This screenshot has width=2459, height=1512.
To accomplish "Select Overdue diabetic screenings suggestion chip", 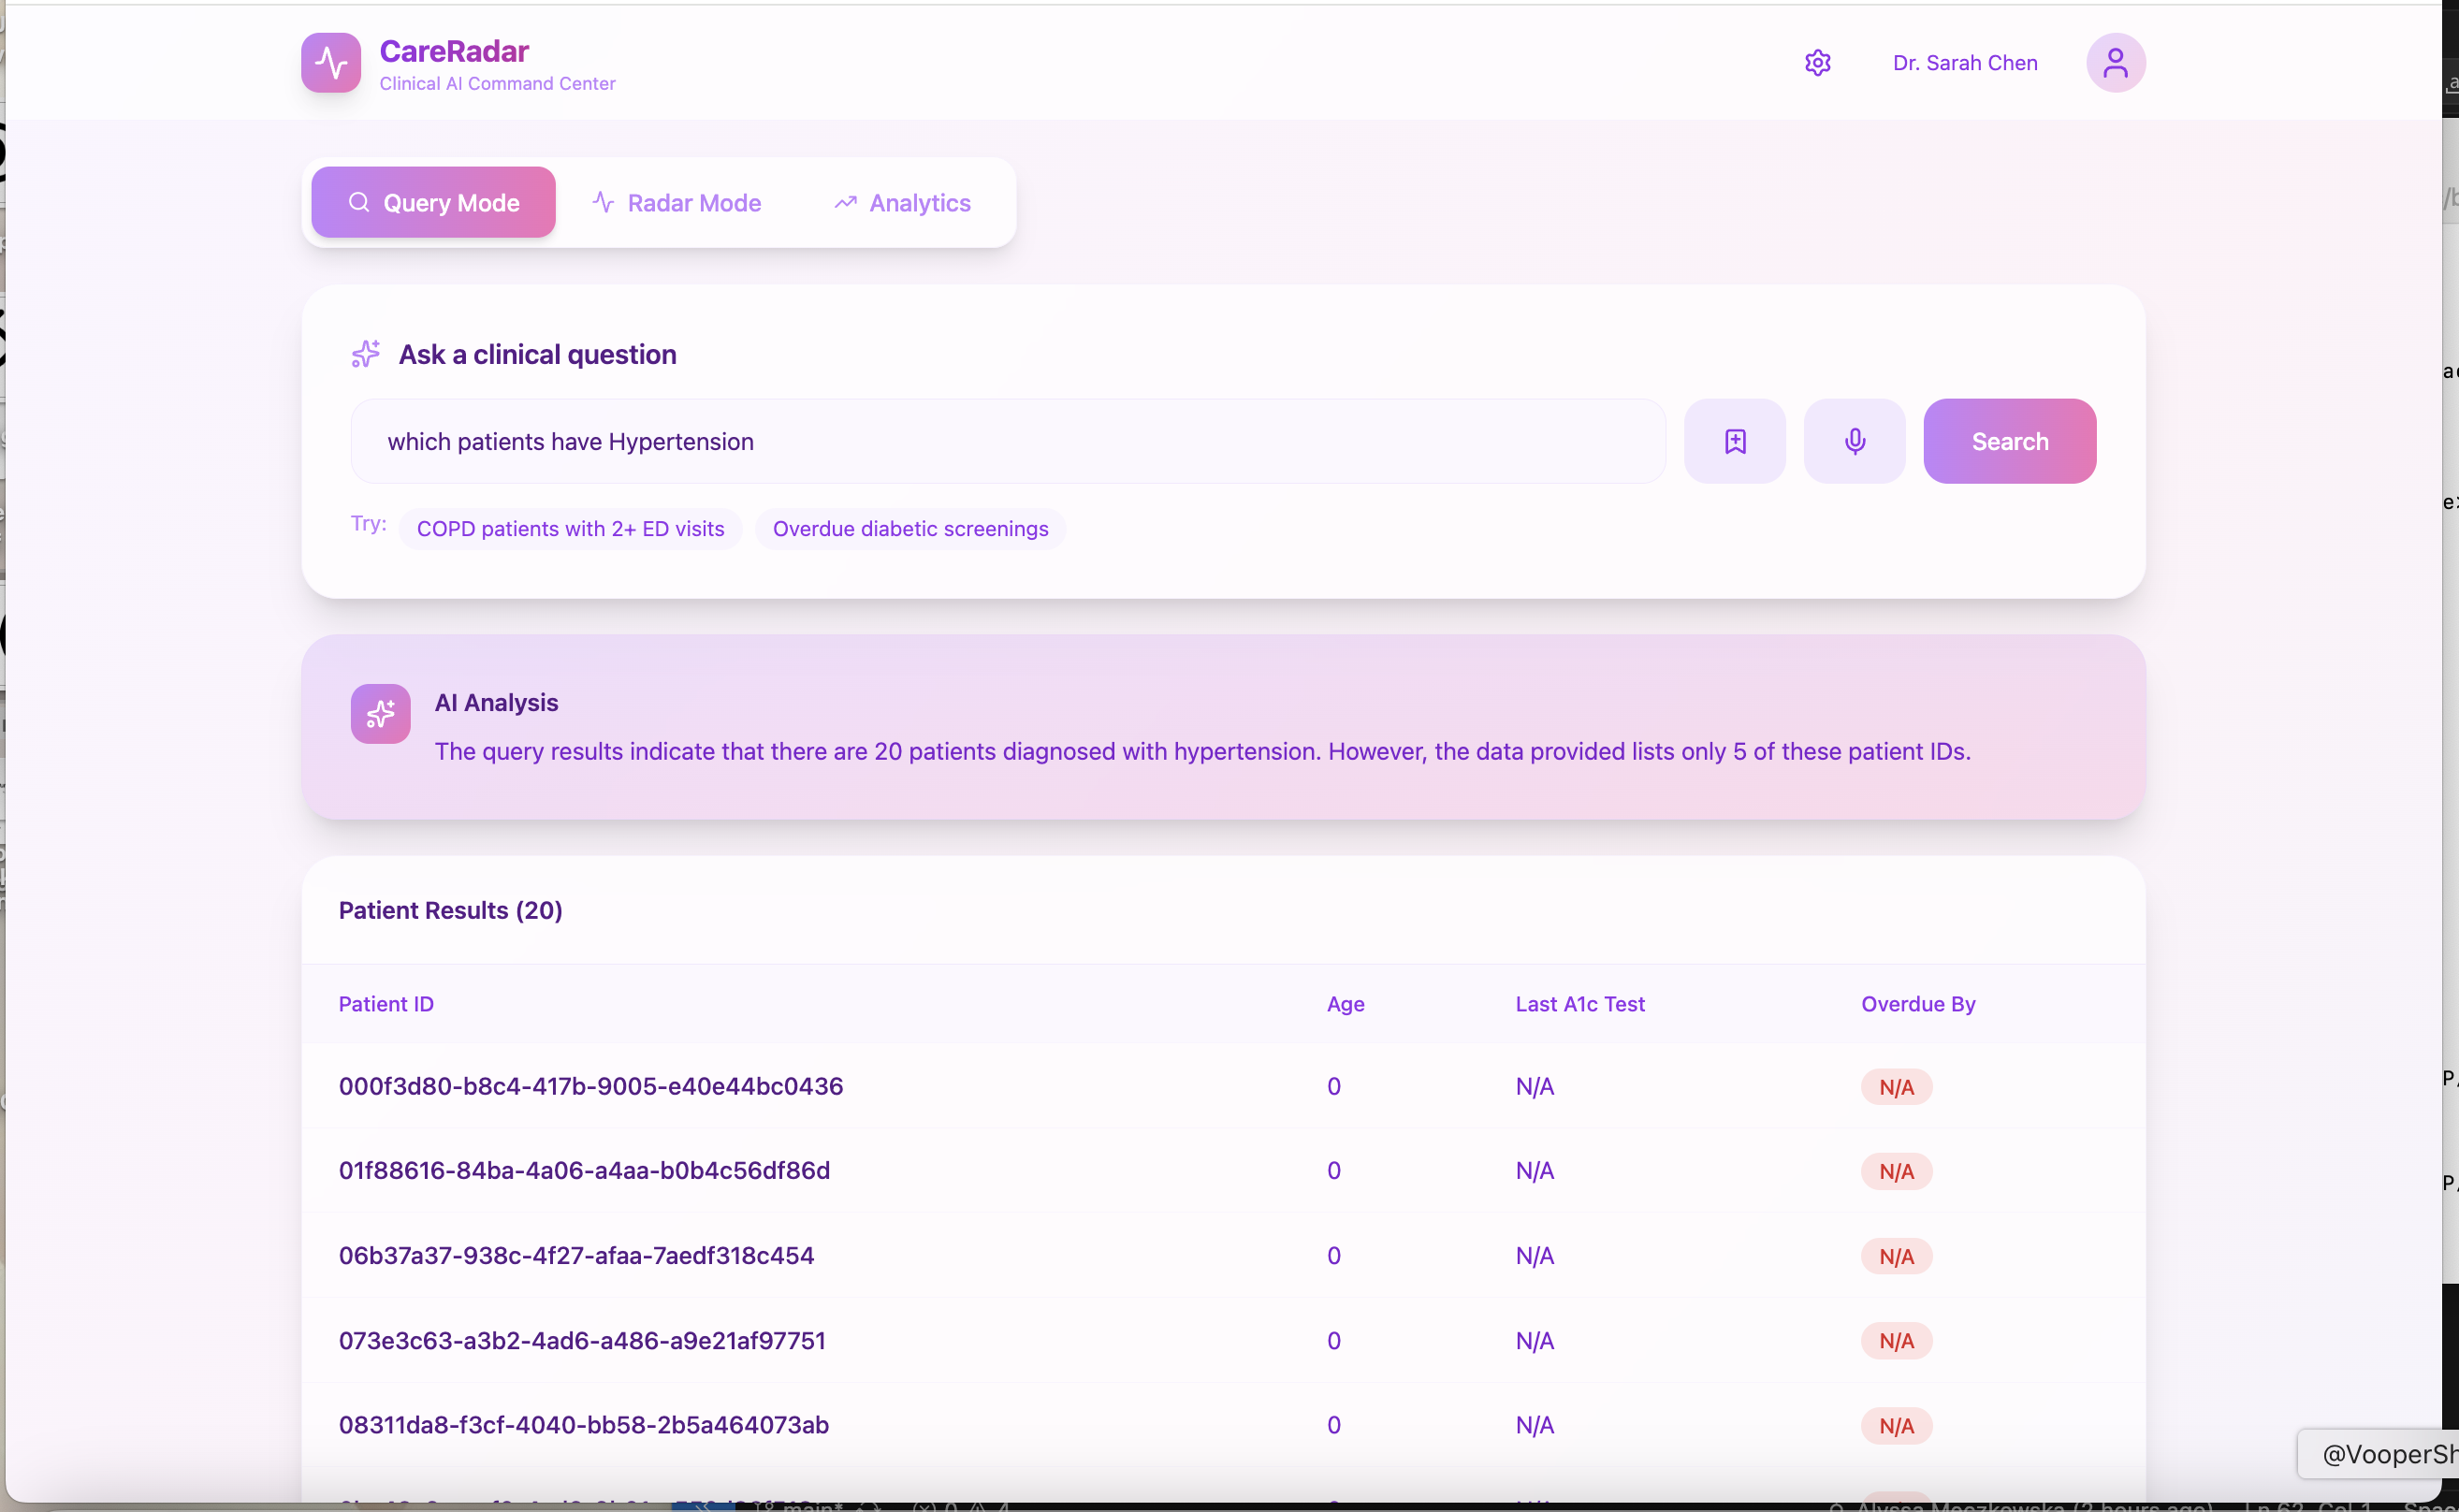I will point(910,529).
